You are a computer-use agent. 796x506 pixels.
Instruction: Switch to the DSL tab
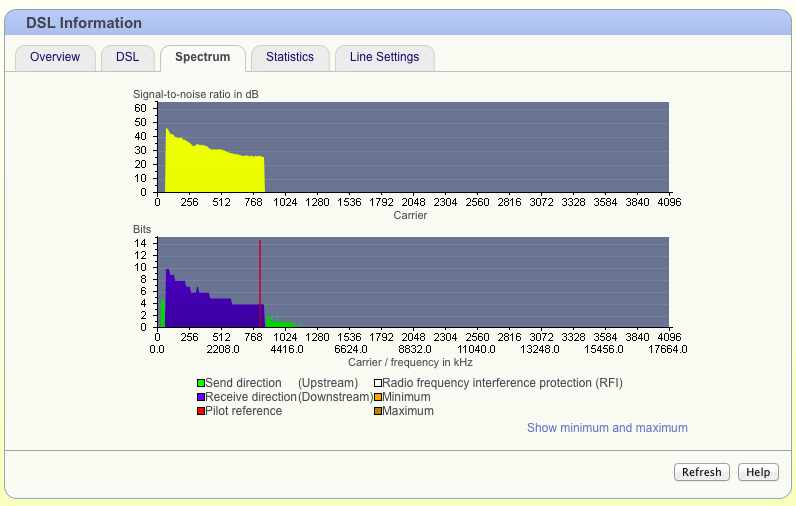pos(127,58)
